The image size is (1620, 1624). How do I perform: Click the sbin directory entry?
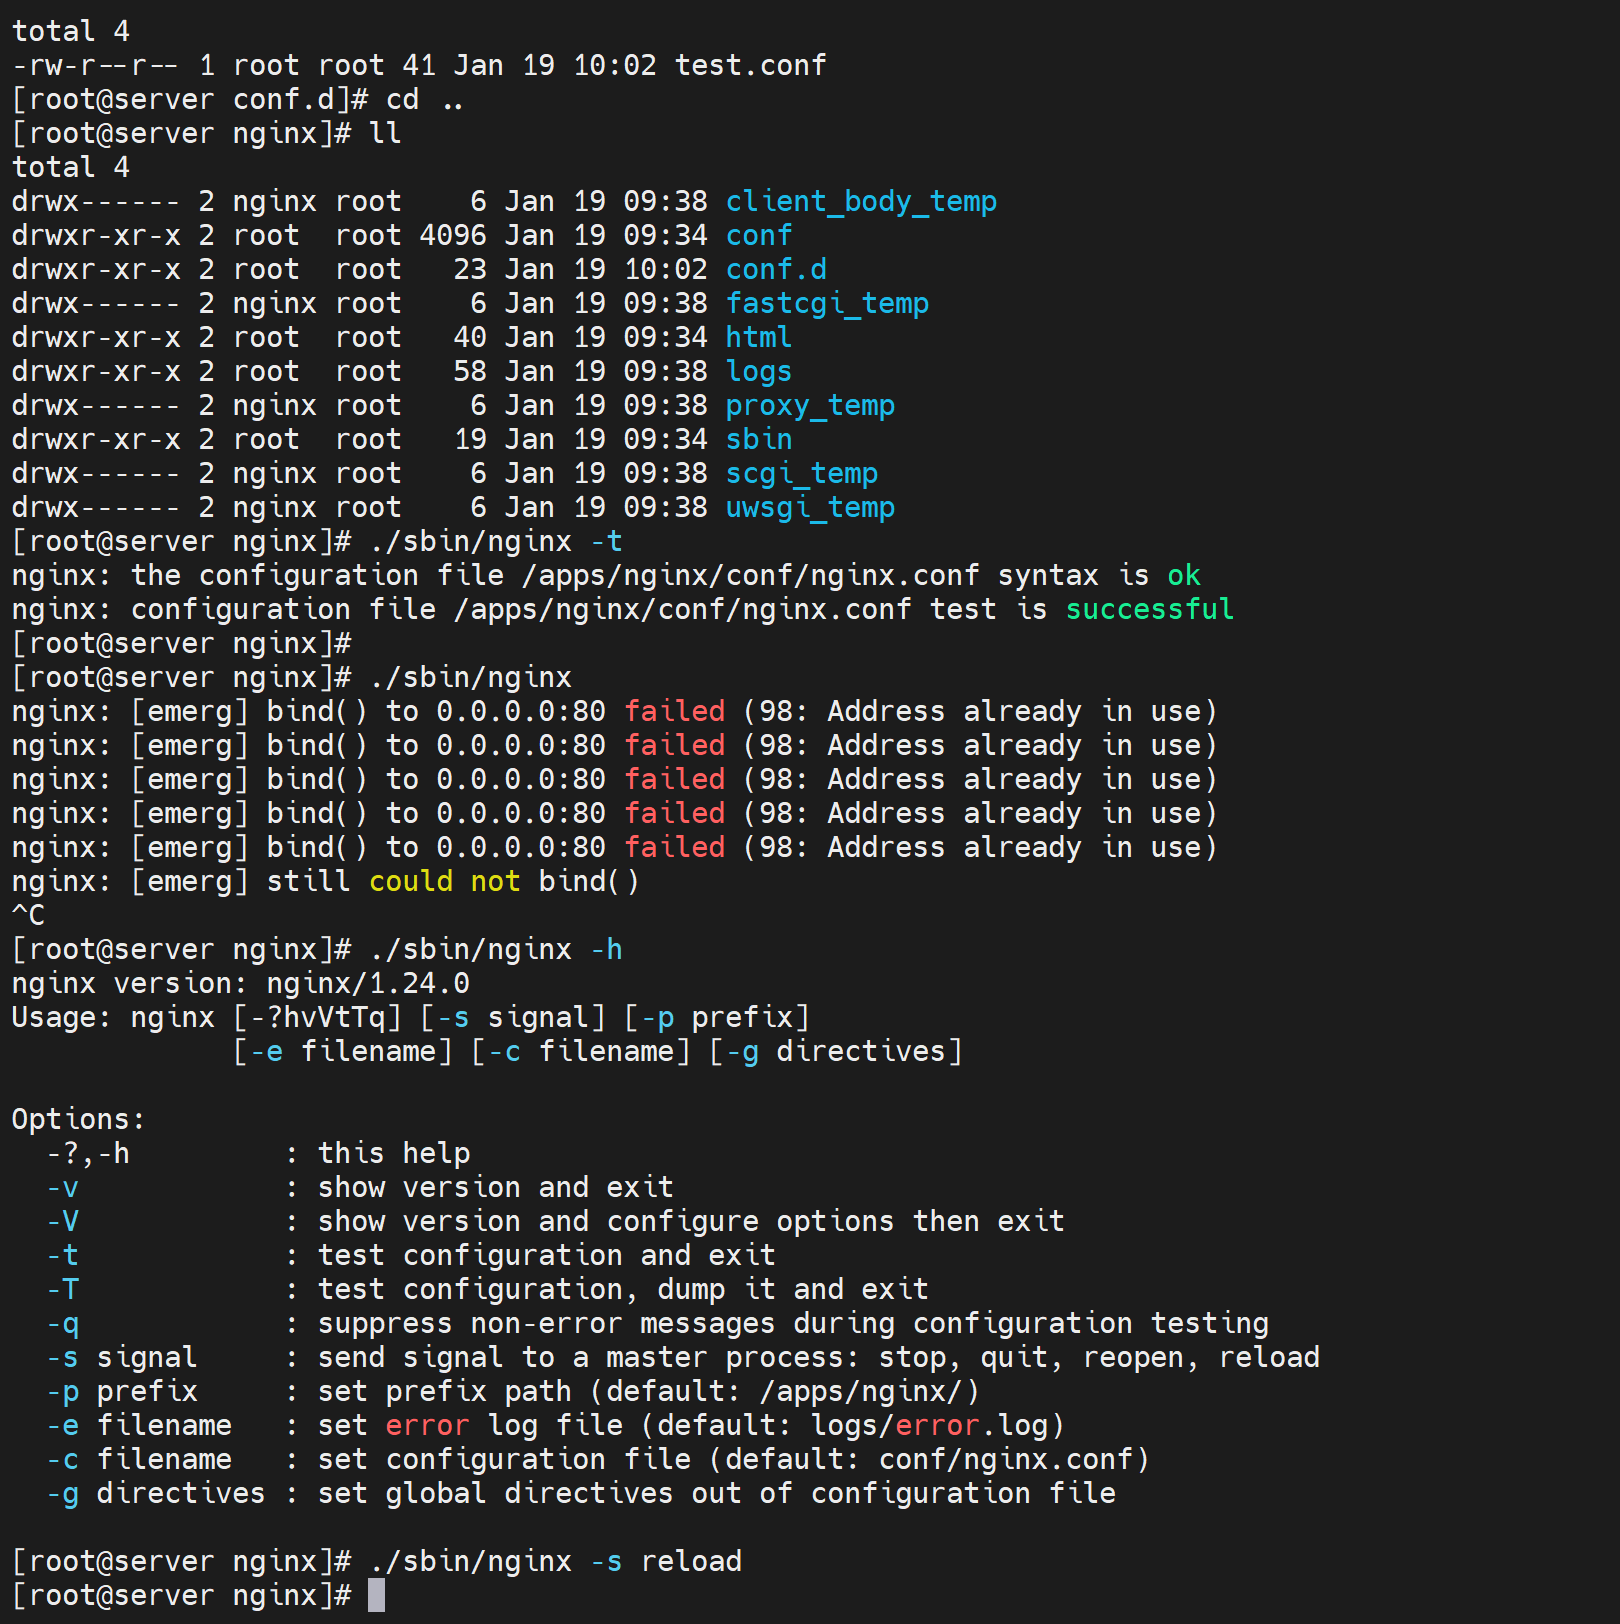pyautogui.click(x=758, y=440)
